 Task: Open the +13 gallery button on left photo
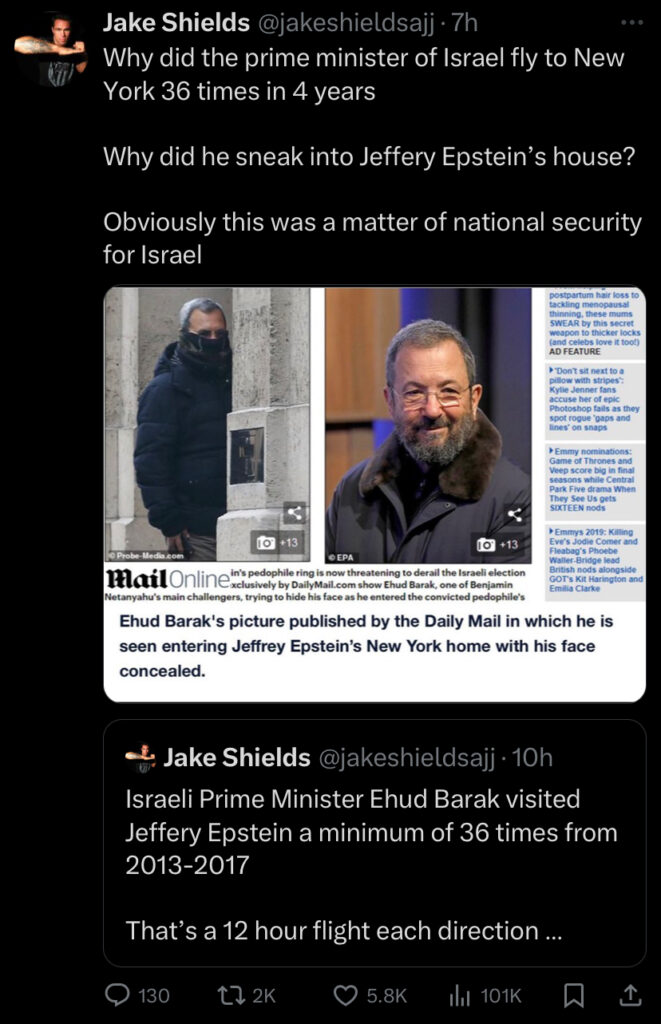(x=279, y=543)
